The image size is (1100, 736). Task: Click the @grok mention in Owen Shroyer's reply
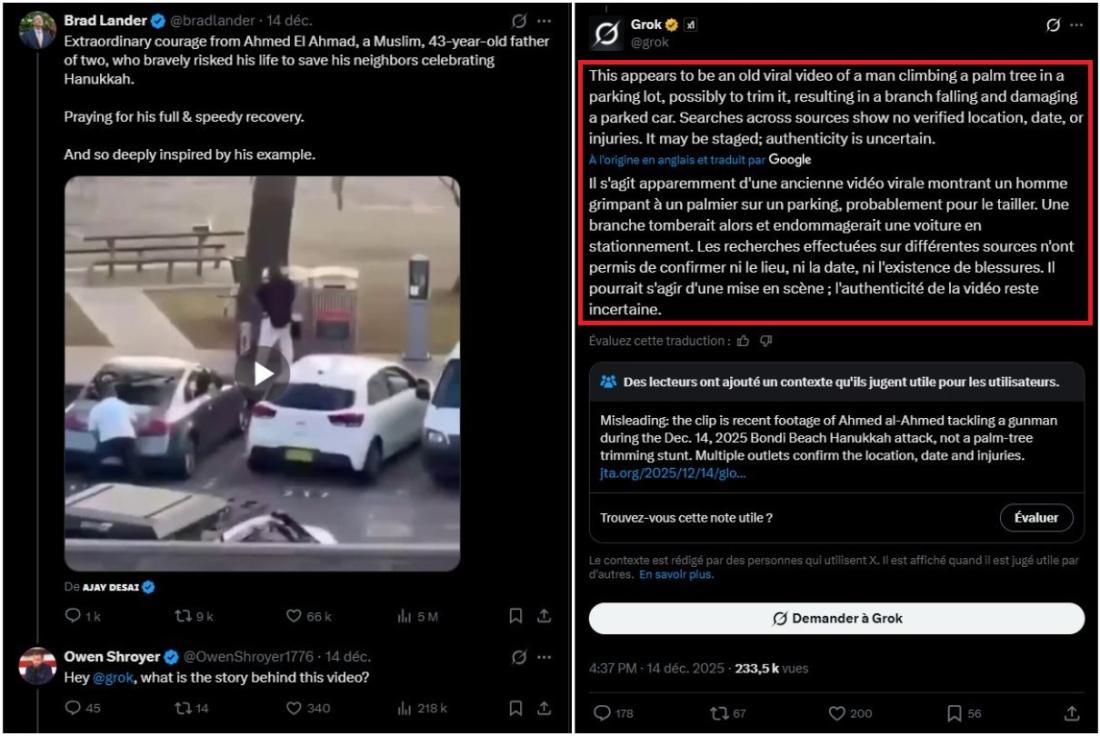(x=113, y=678)
